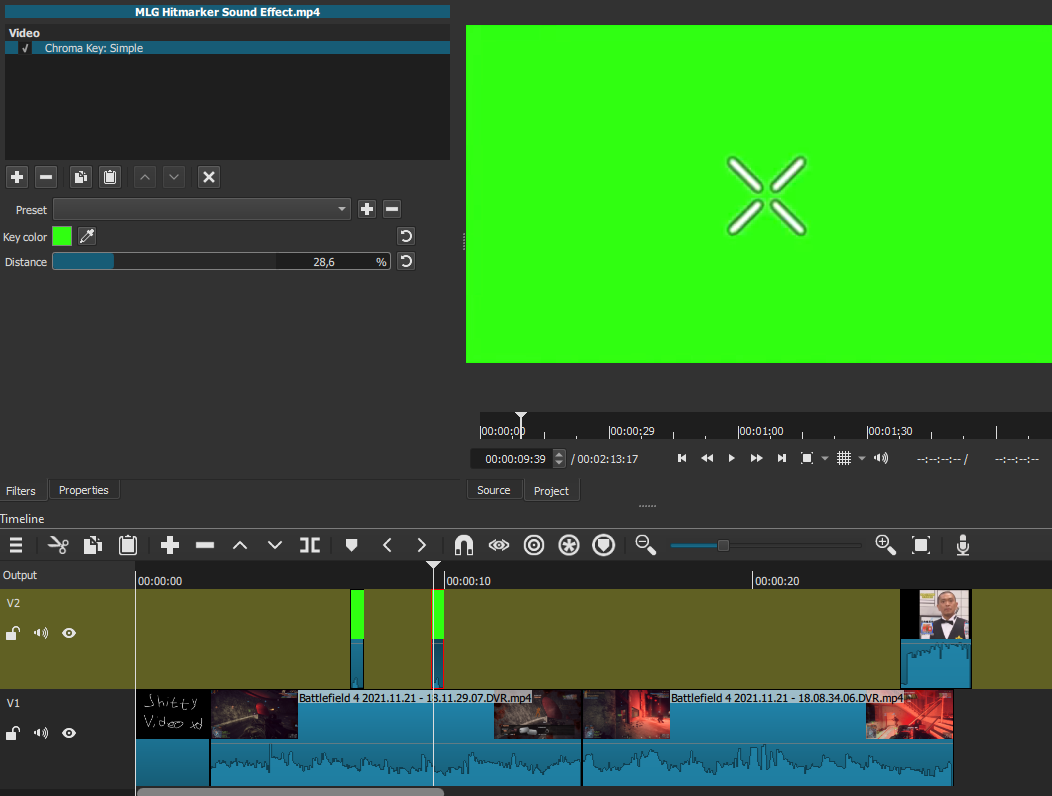Hide the V2 track with eye icon
The width and height of the screenshot is (1052, 796).
[x=69, y=633]
